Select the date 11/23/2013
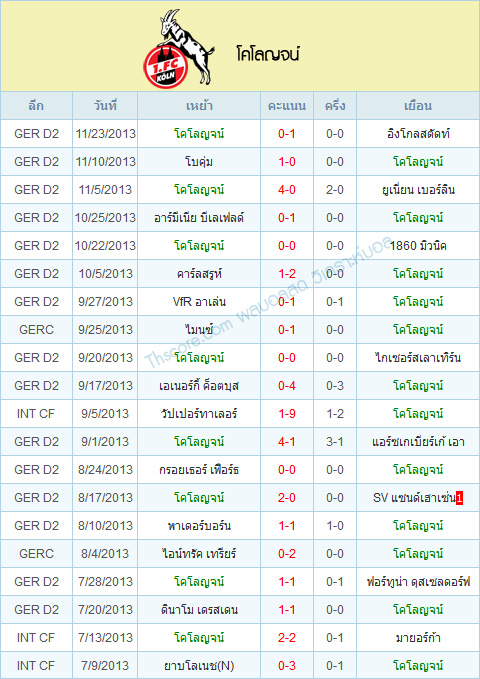Viewport: 480px width, 679px height. (x=105, y=134)
